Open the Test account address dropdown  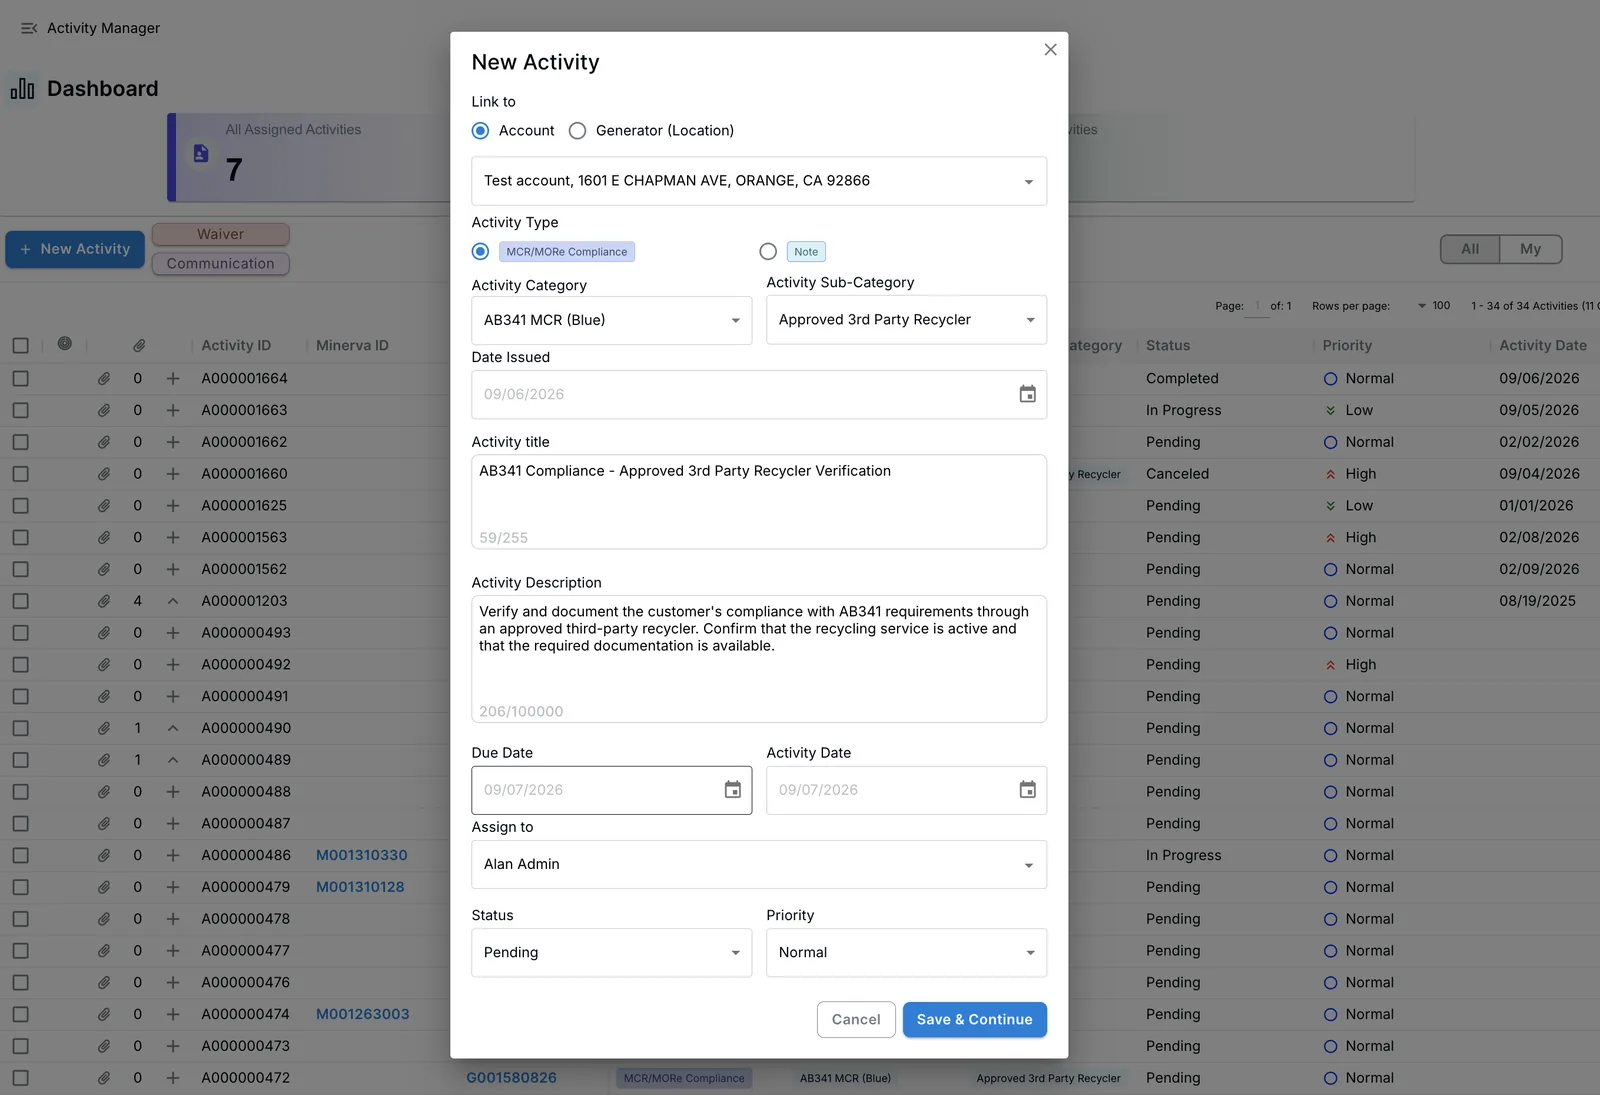[x=759, y=181]
